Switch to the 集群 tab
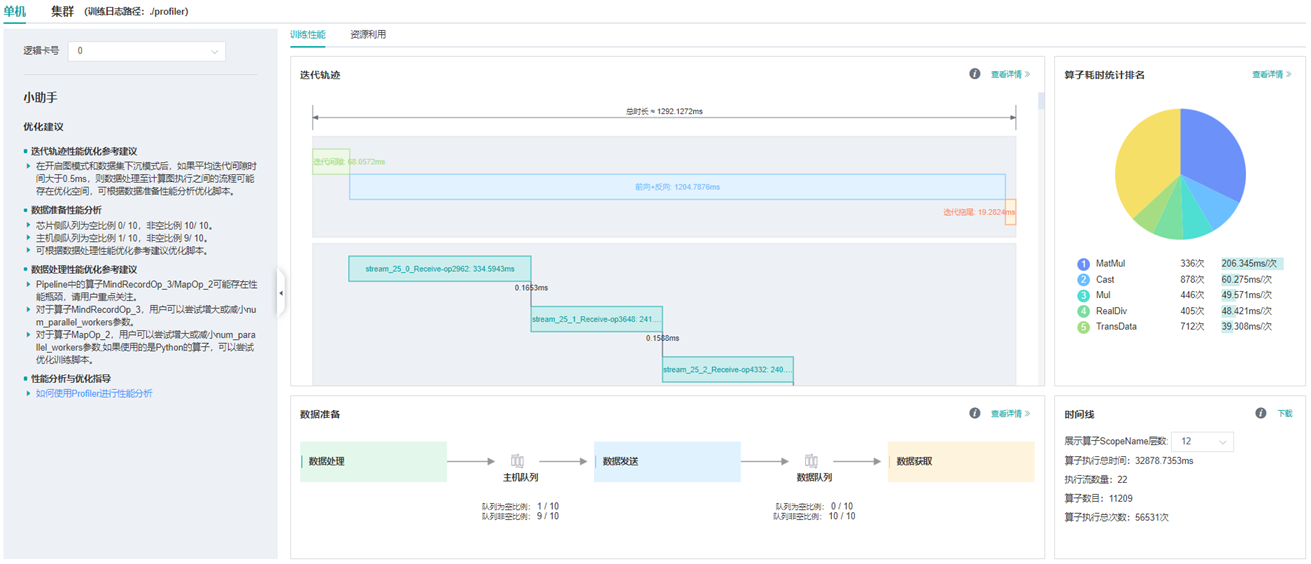Image resolution: width=1311 pixels, height=564 pixels. tap(62, 11)
